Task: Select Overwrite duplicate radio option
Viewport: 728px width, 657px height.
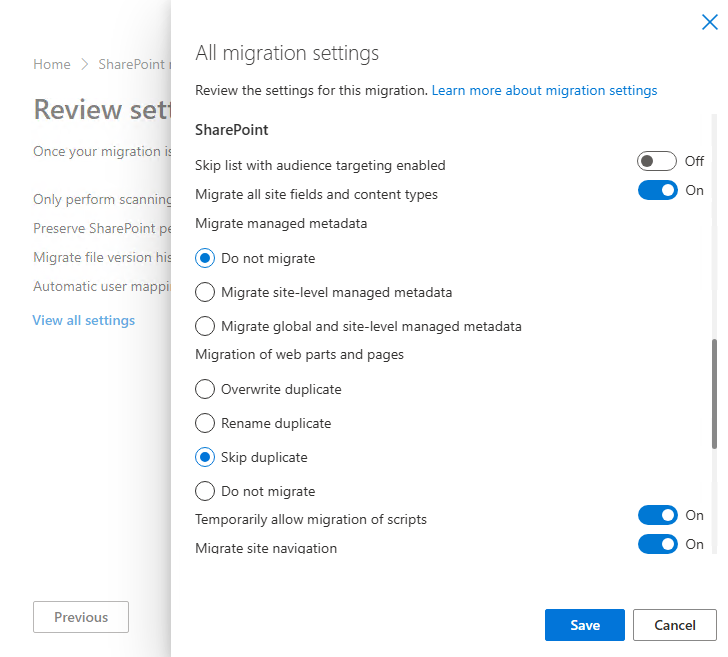Action: tap(205, 389)
